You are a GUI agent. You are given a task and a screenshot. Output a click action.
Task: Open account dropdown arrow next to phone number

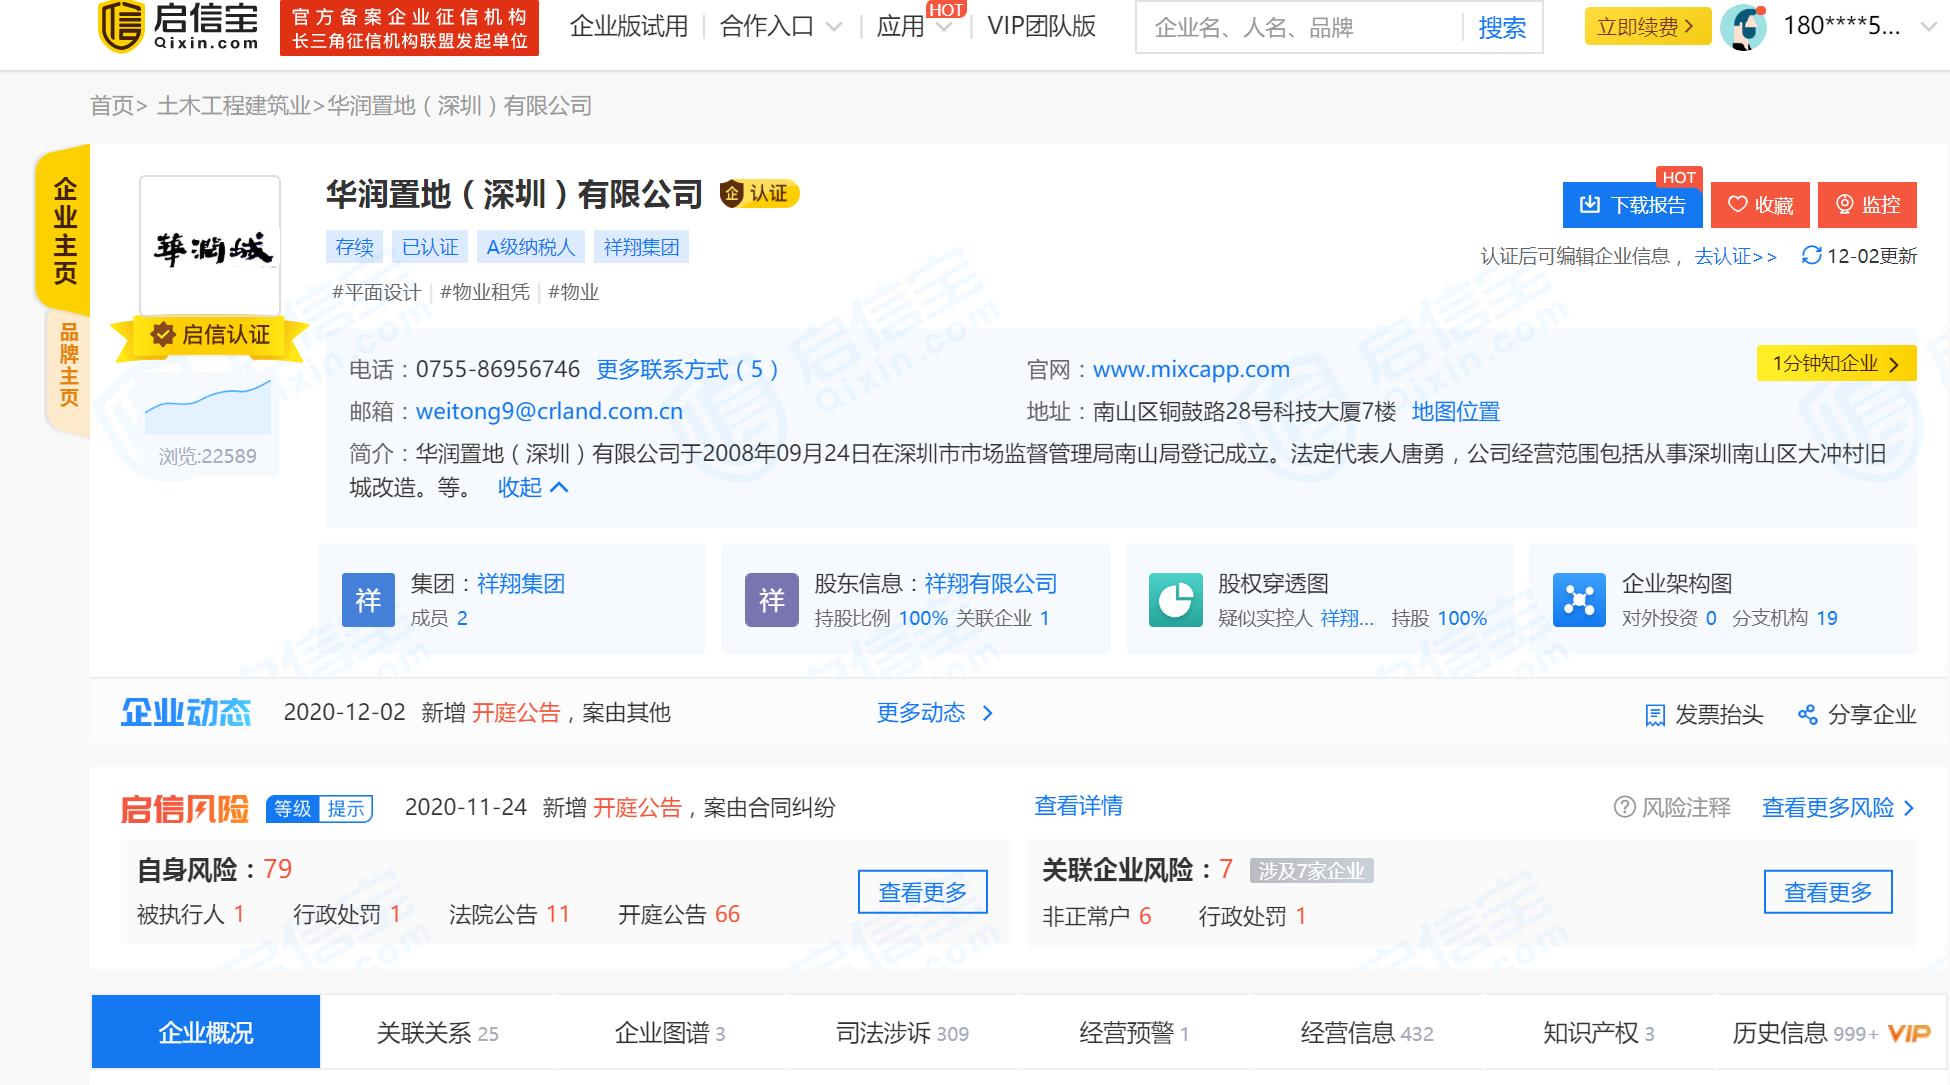pos(1928,28)
